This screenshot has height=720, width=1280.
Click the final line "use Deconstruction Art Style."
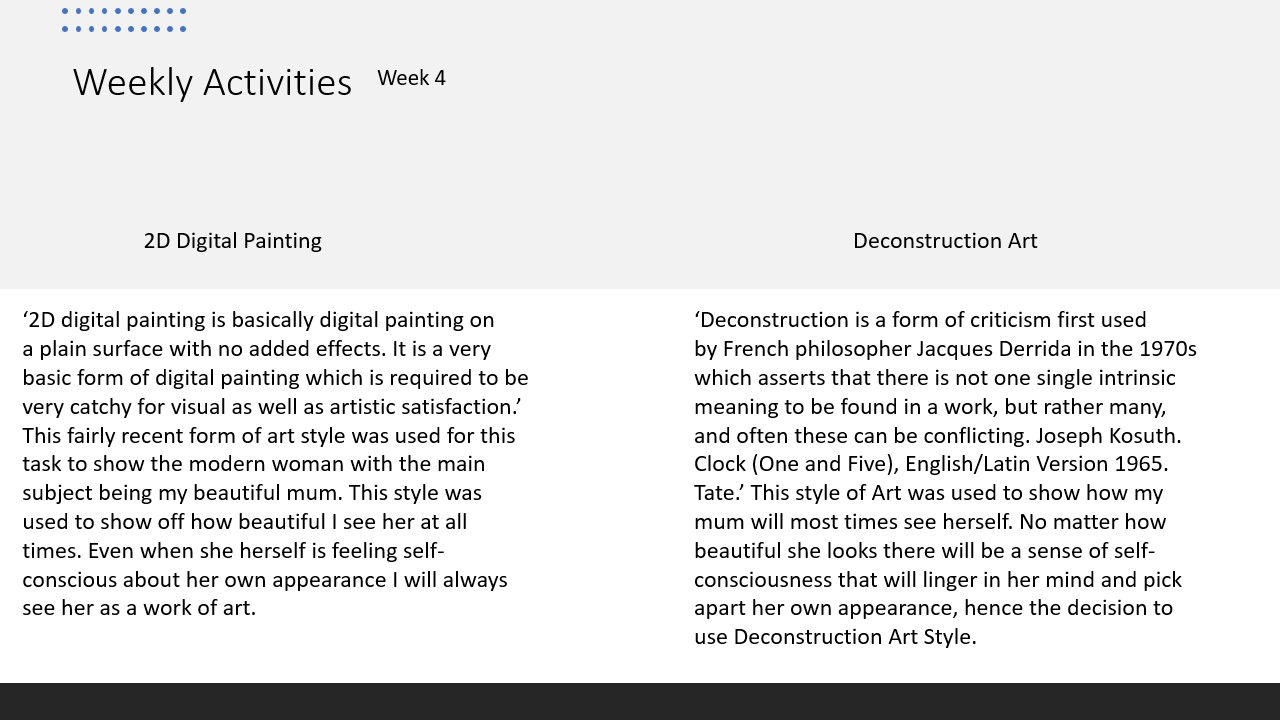pos(835,637)
